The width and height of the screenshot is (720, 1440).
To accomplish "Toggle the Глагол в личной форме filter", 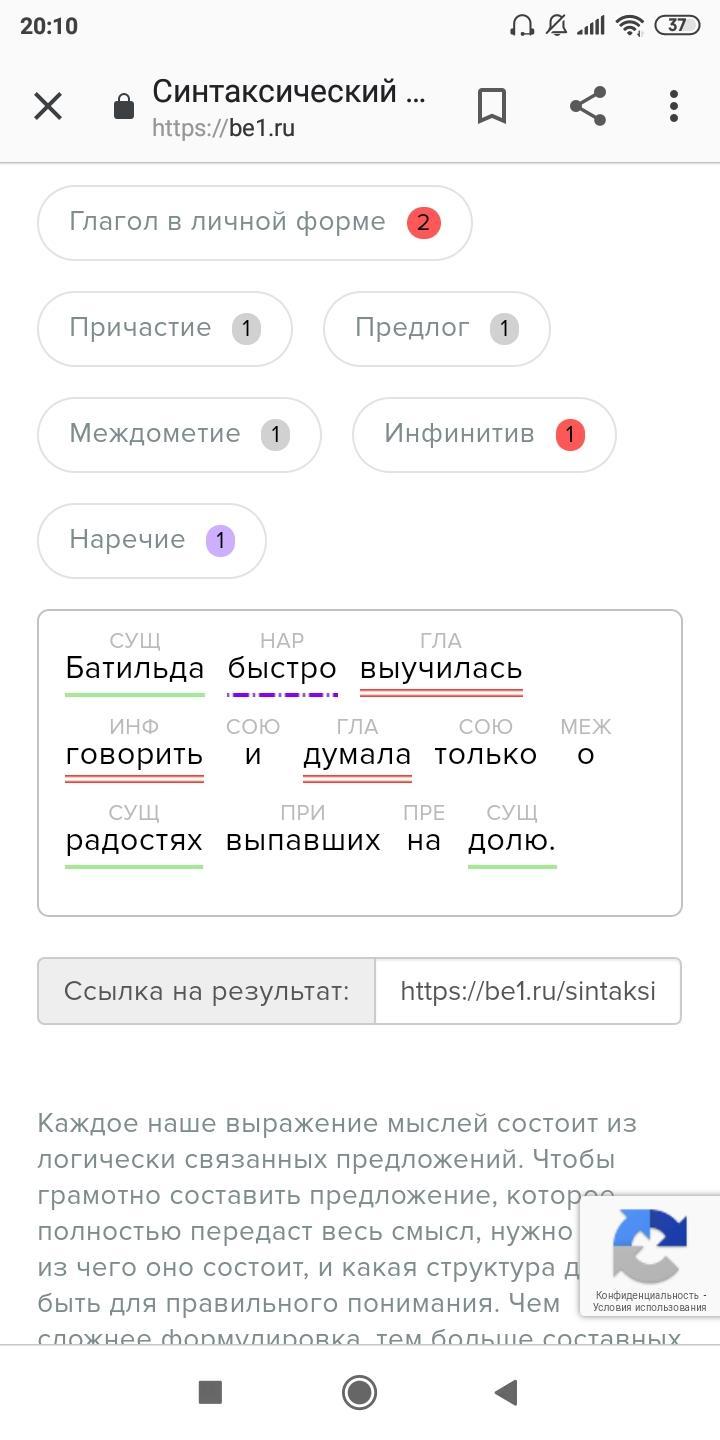I will (254, 222).
